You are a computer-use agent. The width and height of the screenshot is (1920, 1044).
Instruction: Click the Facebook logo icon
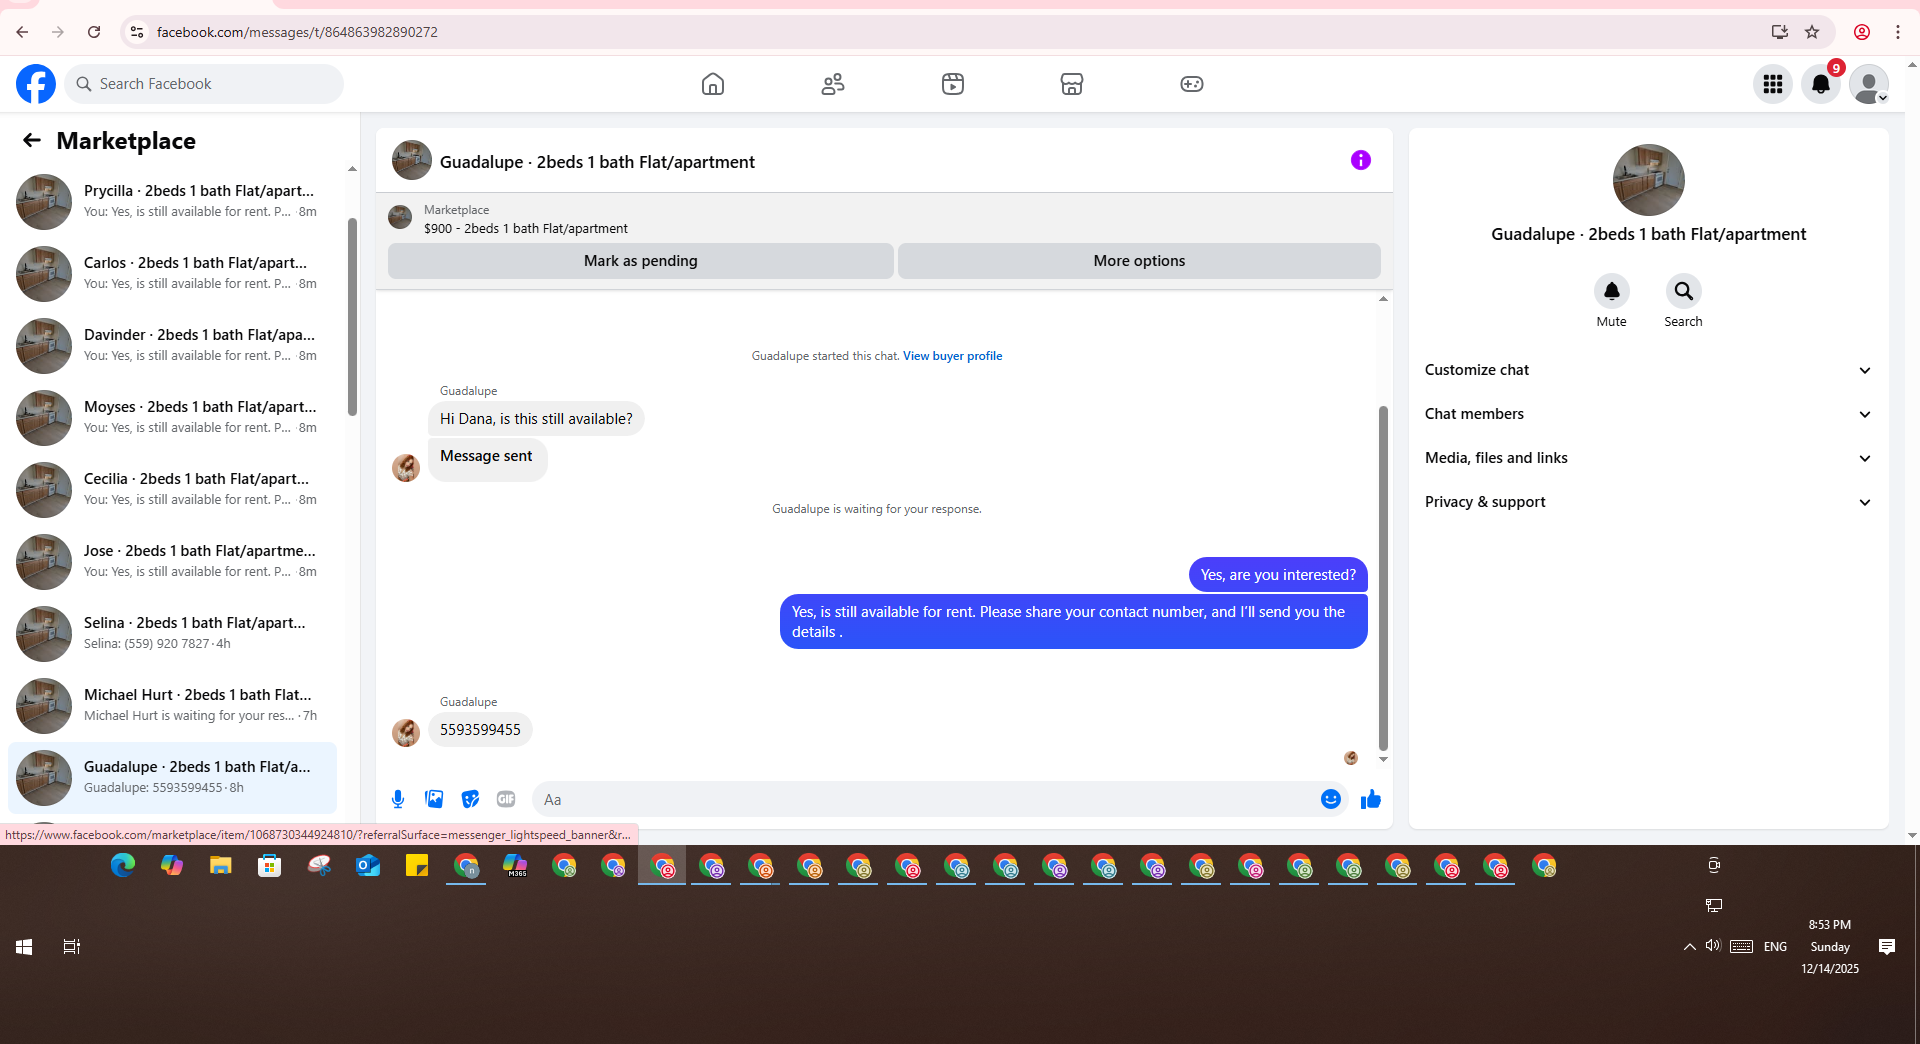tap(36, 84)
